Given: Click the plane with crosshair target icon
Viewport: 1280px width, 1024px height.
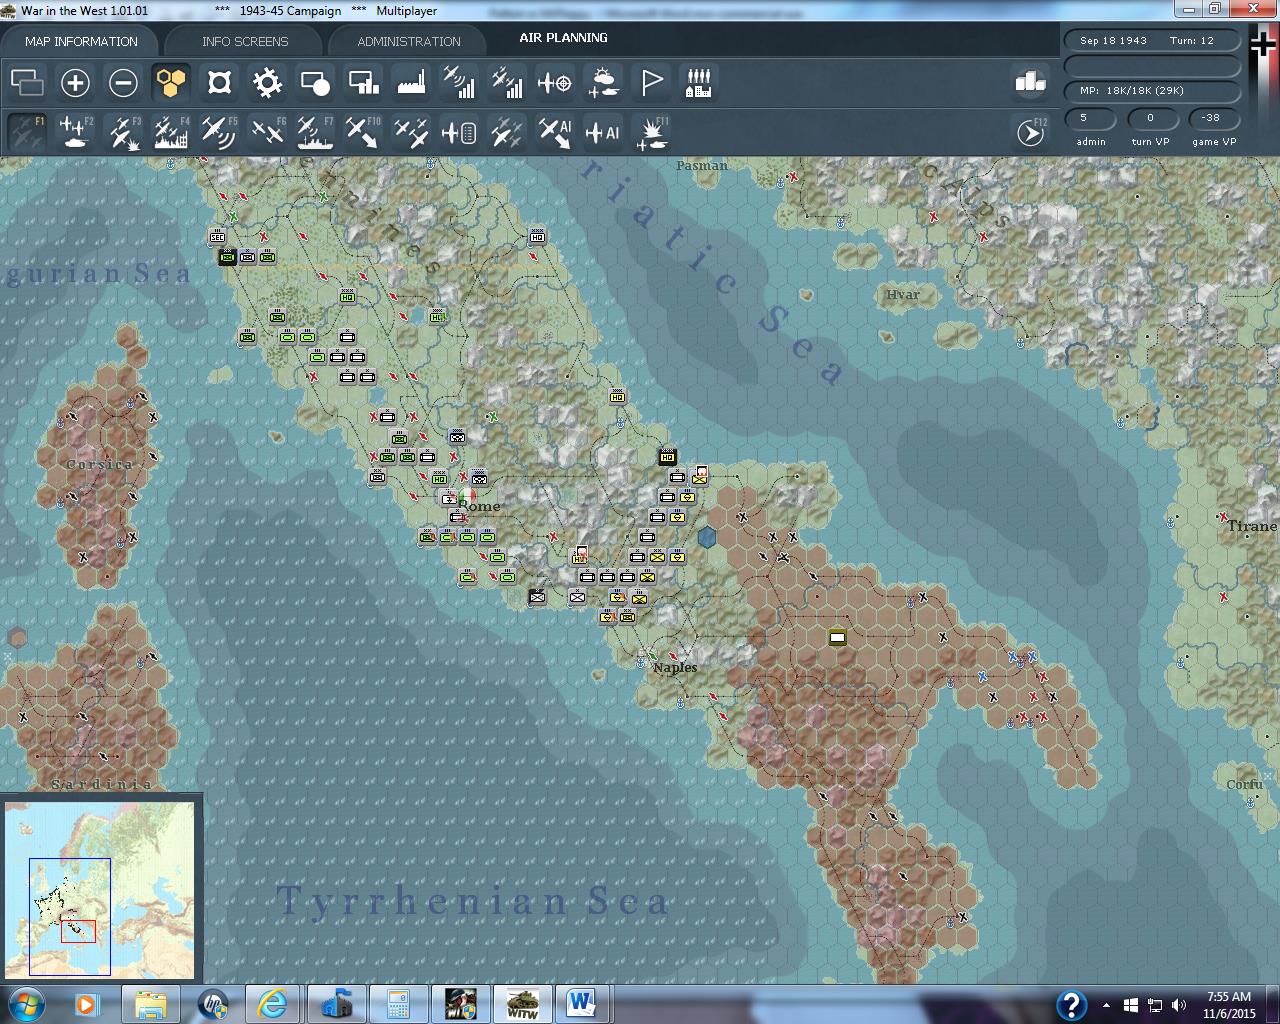Looking at the screenshot, I should click(555, 82).
